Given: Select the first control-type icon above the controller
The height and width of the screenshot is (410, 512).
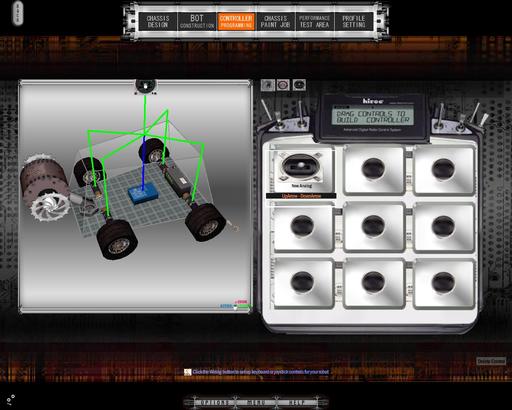Looking at the screenshot, I should (x=268, y=85).
